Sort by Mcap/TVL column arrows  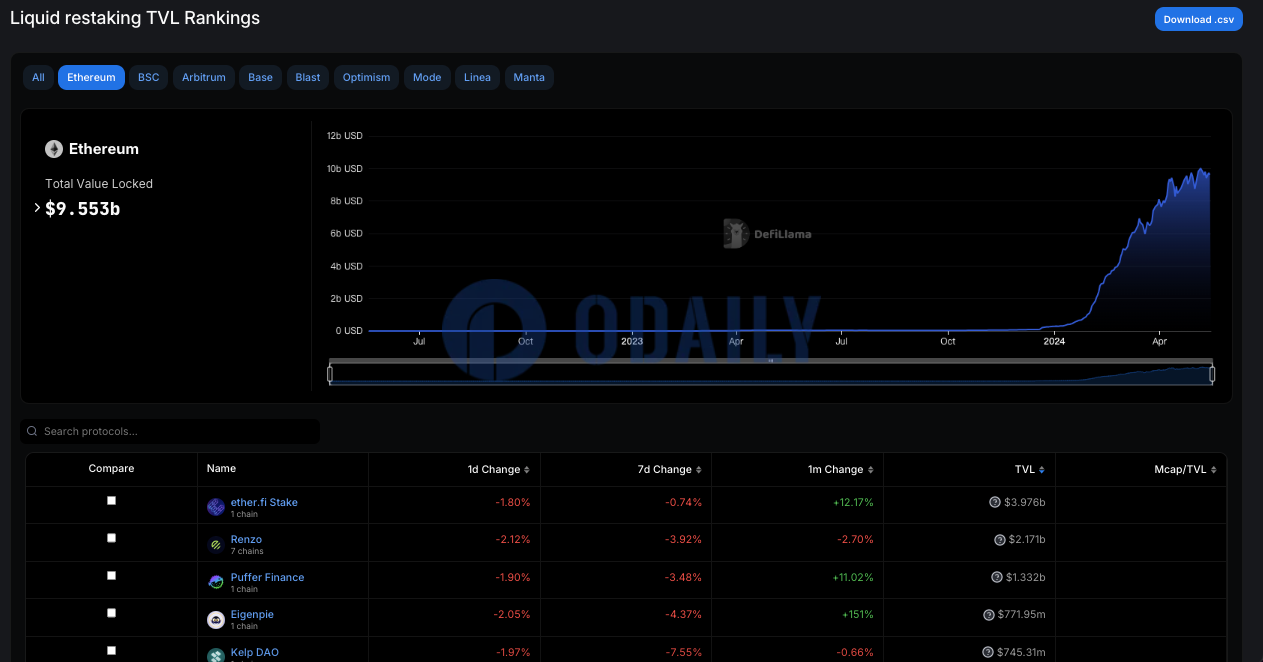[1214, 470]
